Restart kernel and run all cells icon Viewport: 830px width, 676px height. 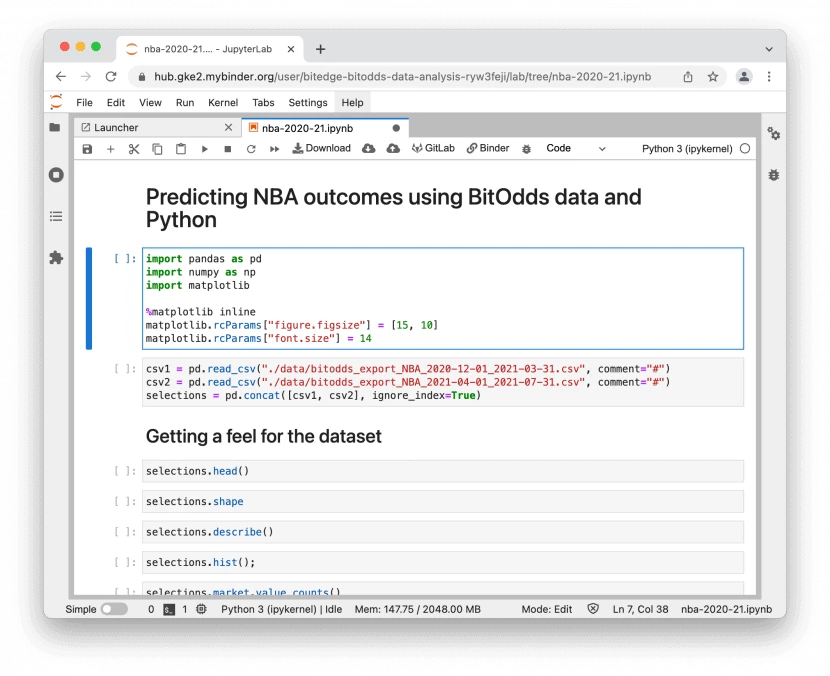(274, 149)
